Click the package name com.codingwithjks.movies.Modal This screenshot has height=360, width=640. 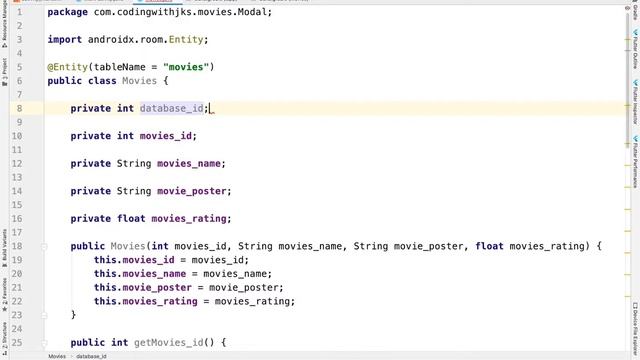[180, 12]
